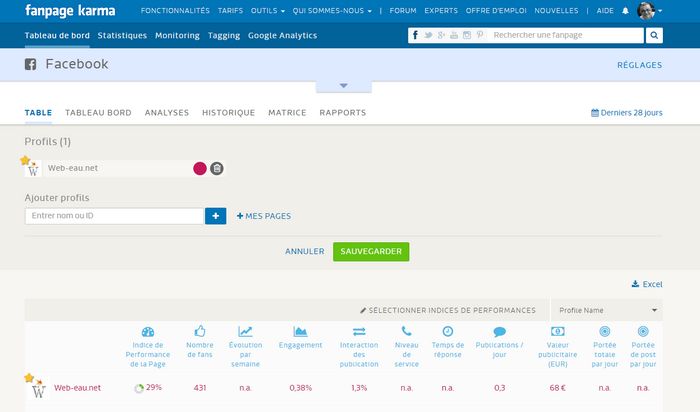The width and height of the screenshot is (700, 412).
Task: Open the RAPPORTS tab
Action: click(x=342, y=112)
